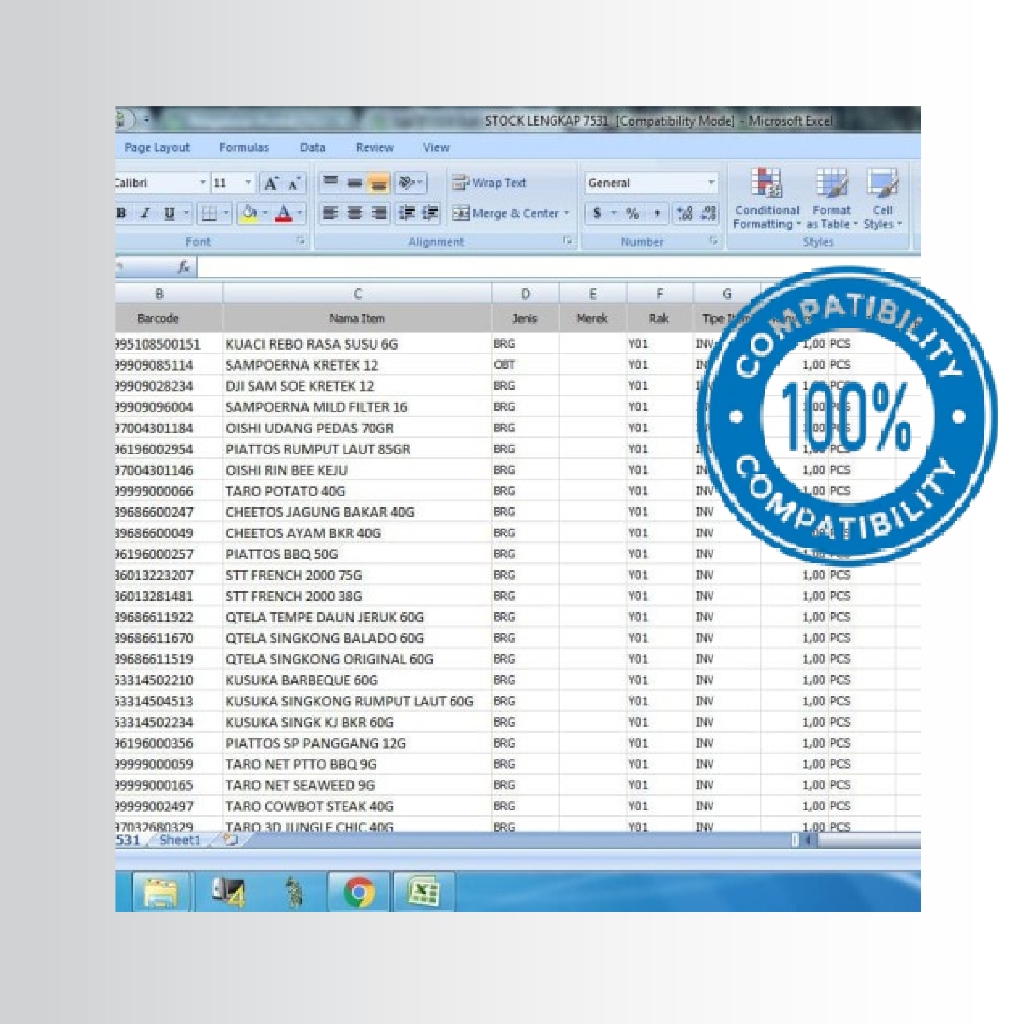Select Middle Align icon
The image size is (1024, 1024).
(355, 182)
